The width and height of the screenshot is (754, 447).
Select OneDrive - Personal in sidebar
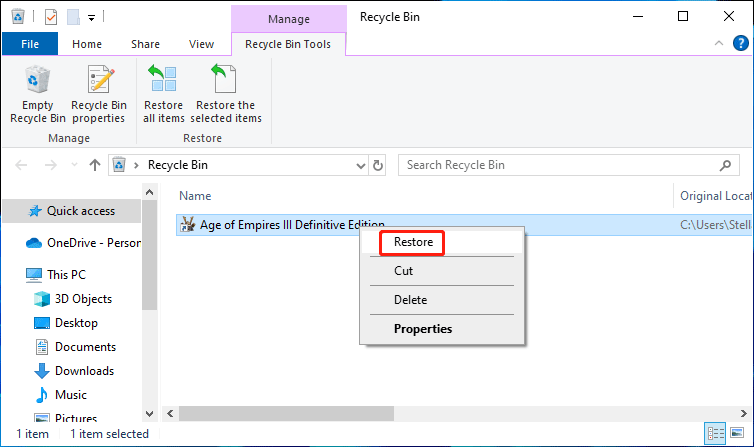pyautogui.click(x=94, y=243)
